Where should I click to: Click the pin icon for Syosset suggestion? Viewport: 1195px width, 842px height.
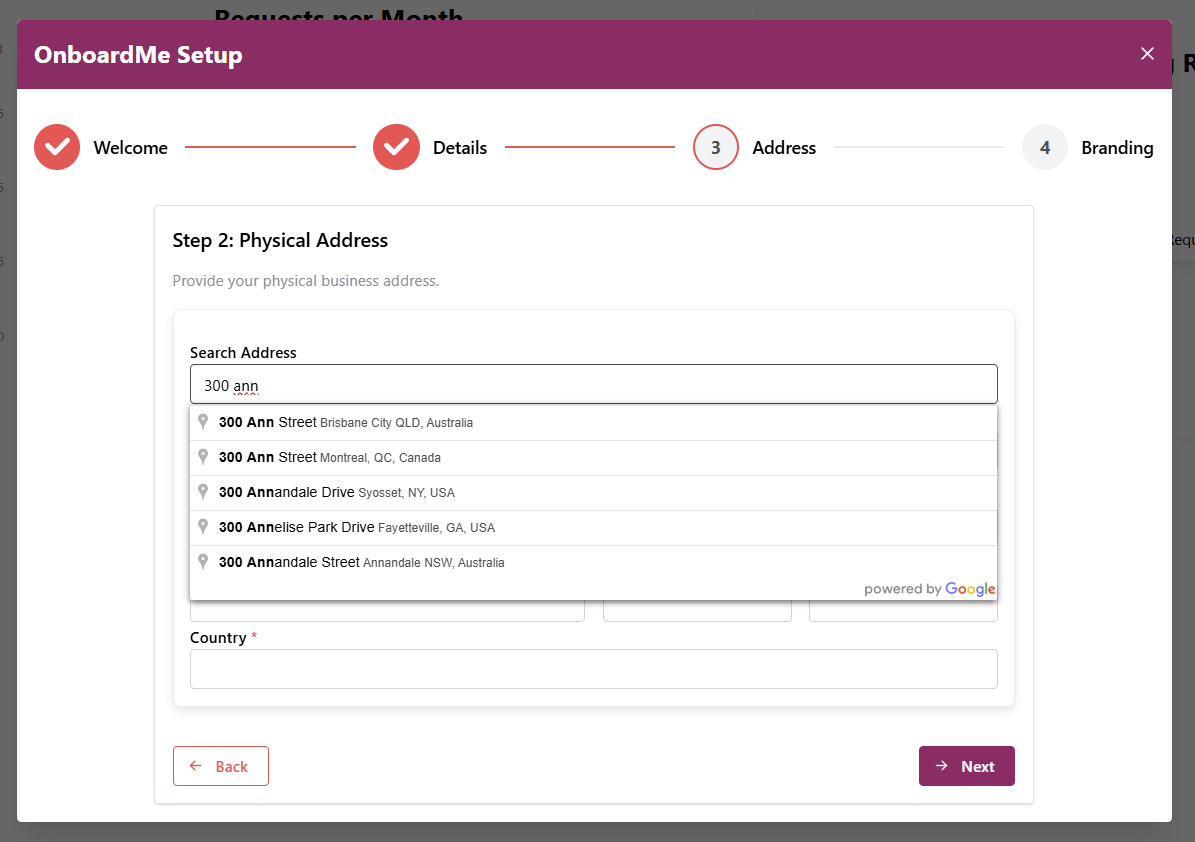click(x=203, y=492)
